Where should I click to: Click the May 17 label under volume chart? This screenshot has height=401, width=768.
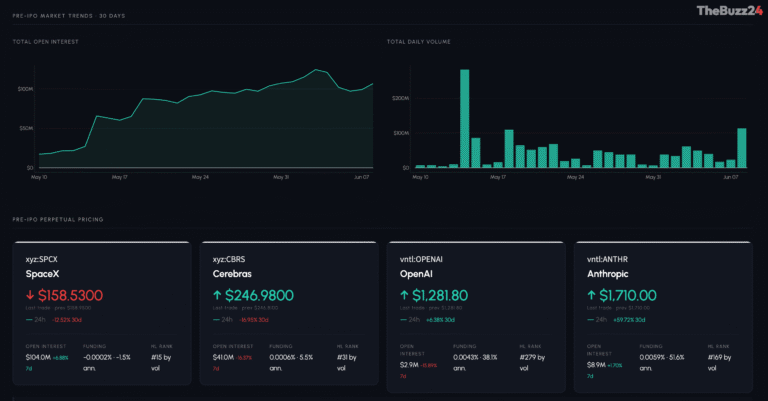(x=498, y=177)
